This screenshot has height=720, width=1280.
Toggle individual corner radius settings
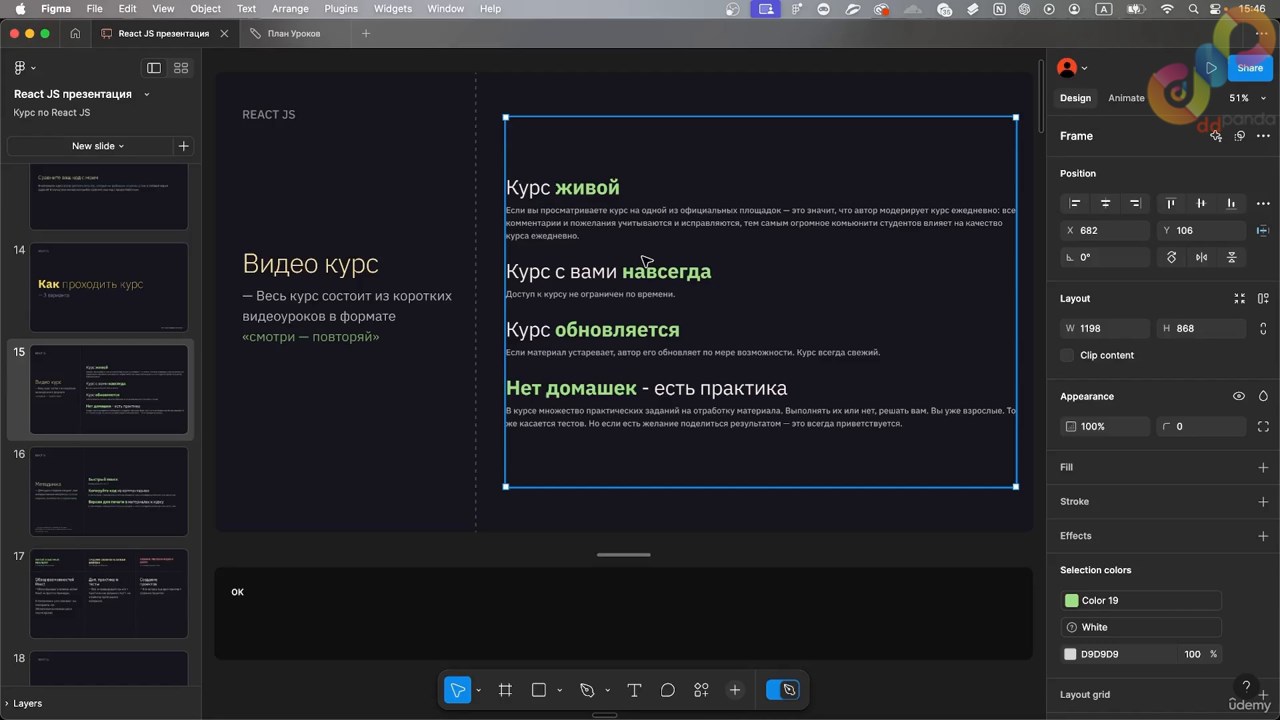click(1263, 426)
